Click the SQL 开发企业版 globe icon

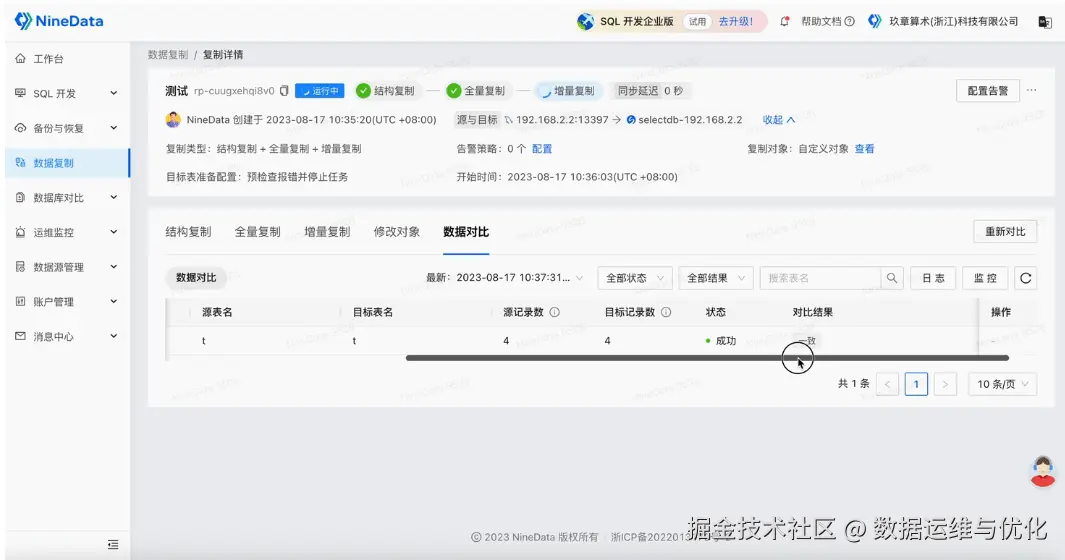click(585, 22)
